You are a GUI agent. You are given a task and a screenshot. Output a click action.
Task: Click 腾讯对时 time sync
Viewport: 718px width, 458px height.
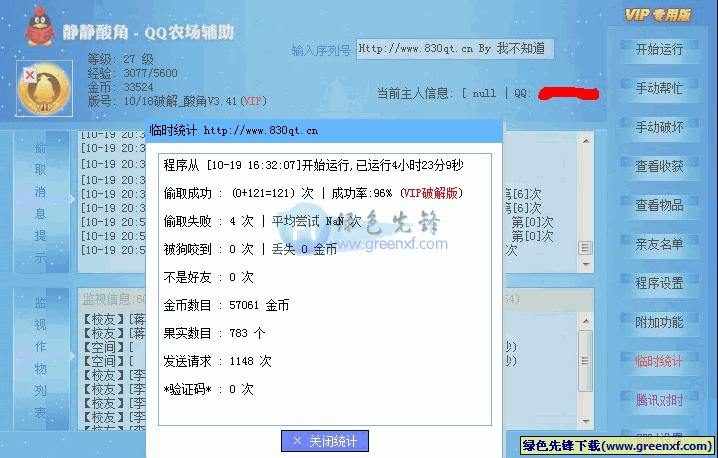tap(659, 400)
